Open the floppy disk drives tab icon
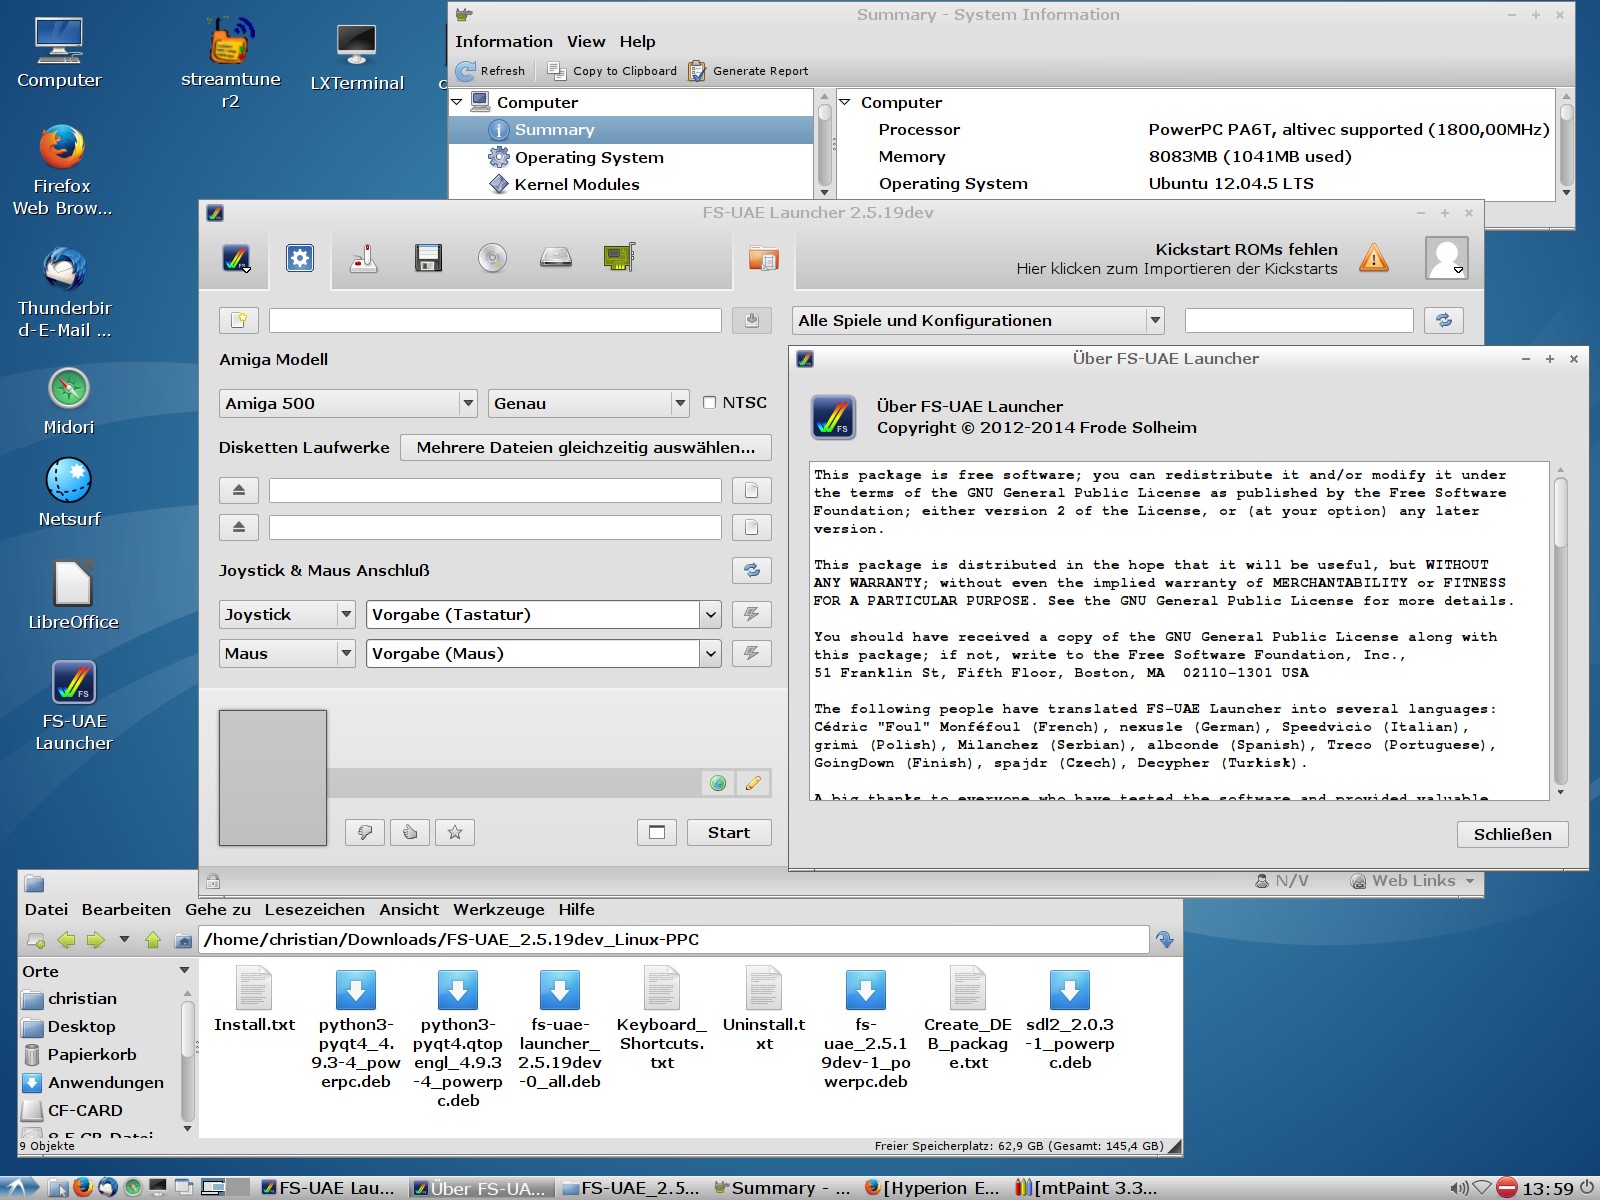Screen dimensions: 1600x1200 coord(428,258)
